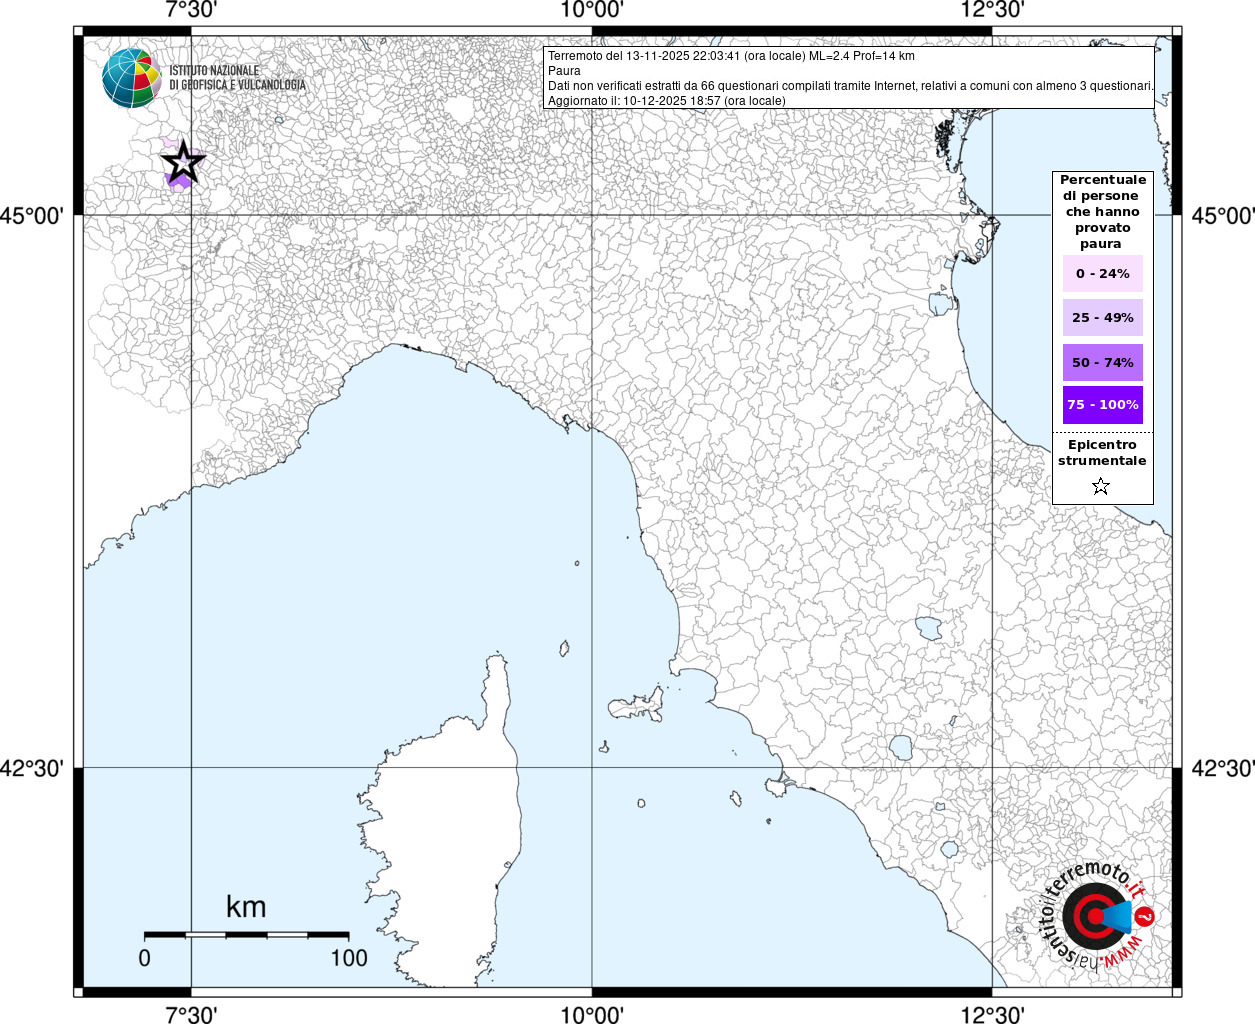Click the top 7°30' longitude label
Screen dimensions: 1255x1024
[191, 11]
